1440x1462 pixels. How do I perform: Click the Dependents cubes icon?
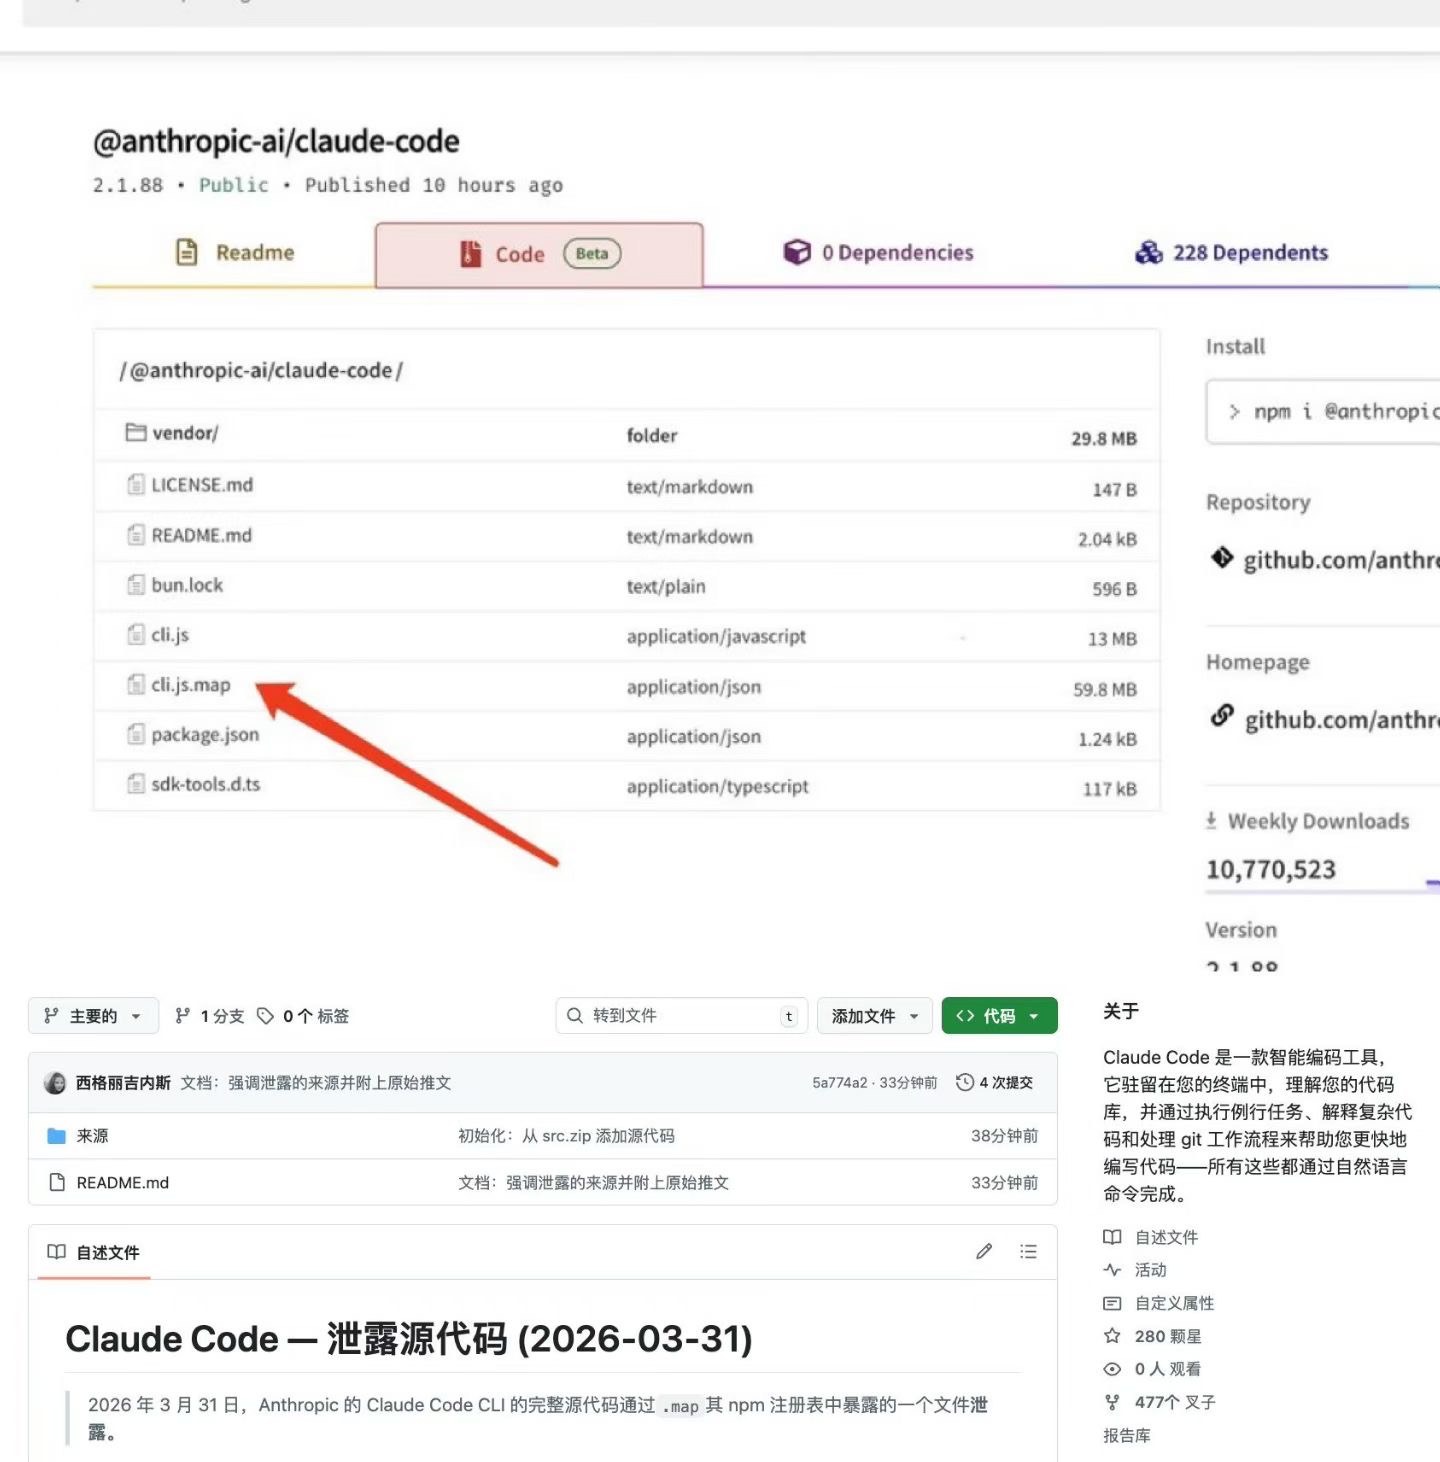click(x=1149, y=252)
